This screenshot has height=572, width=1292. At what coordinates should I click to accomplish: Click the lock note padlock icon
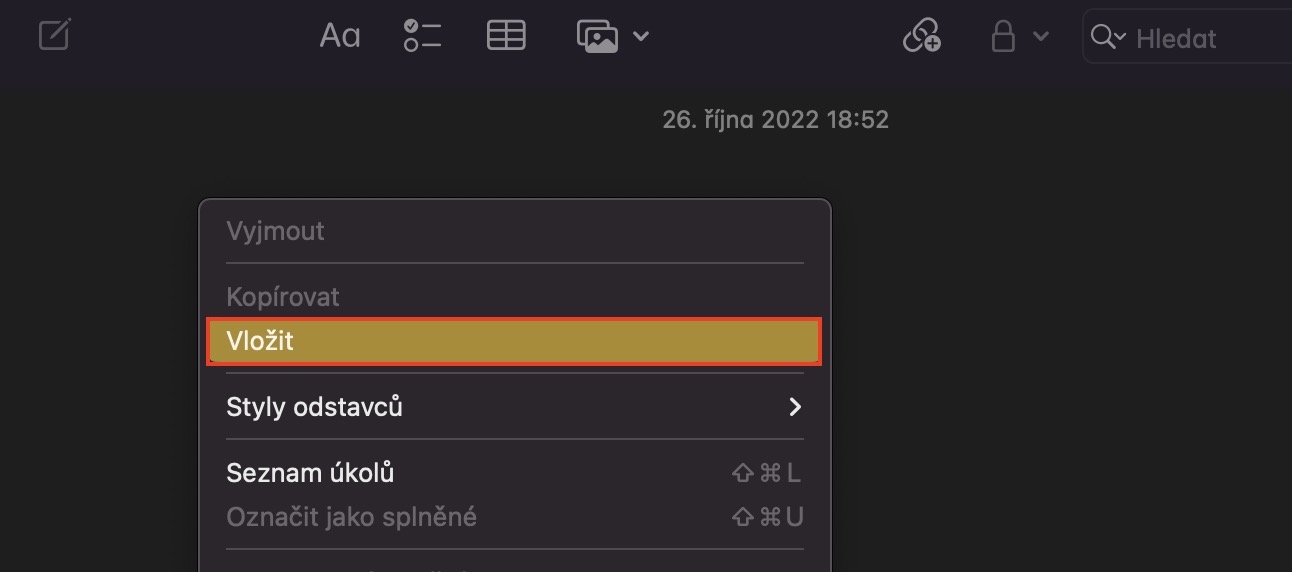1003,36
